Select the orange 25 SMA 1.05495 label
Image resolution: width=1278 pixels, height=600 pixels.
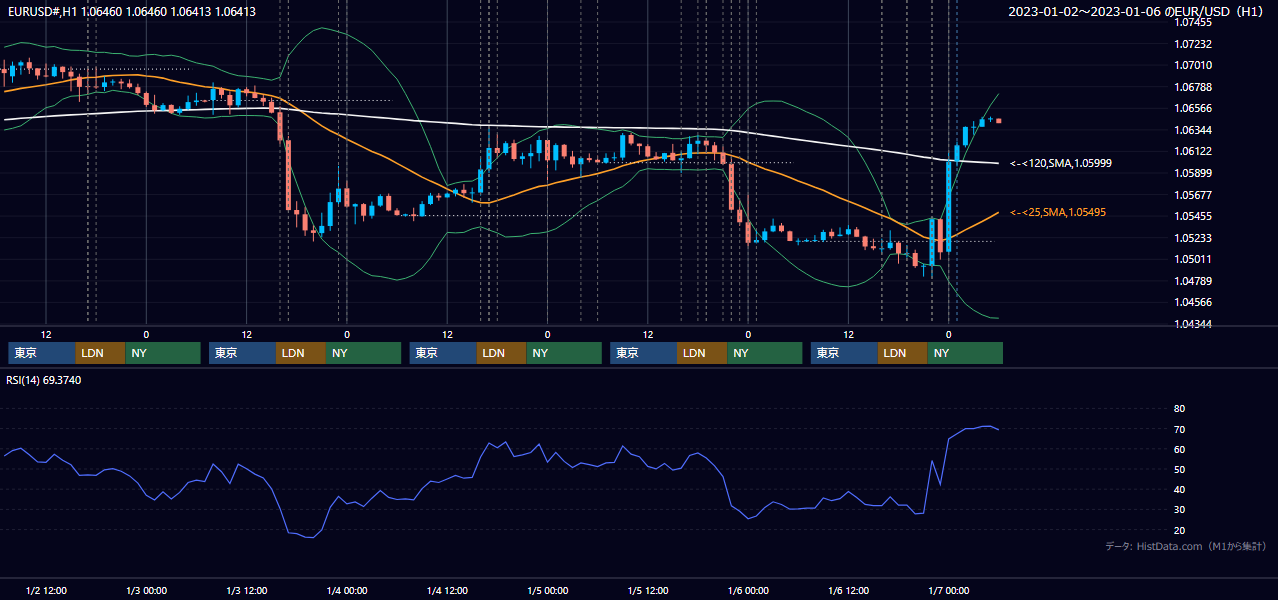[x=1058, y=212]
